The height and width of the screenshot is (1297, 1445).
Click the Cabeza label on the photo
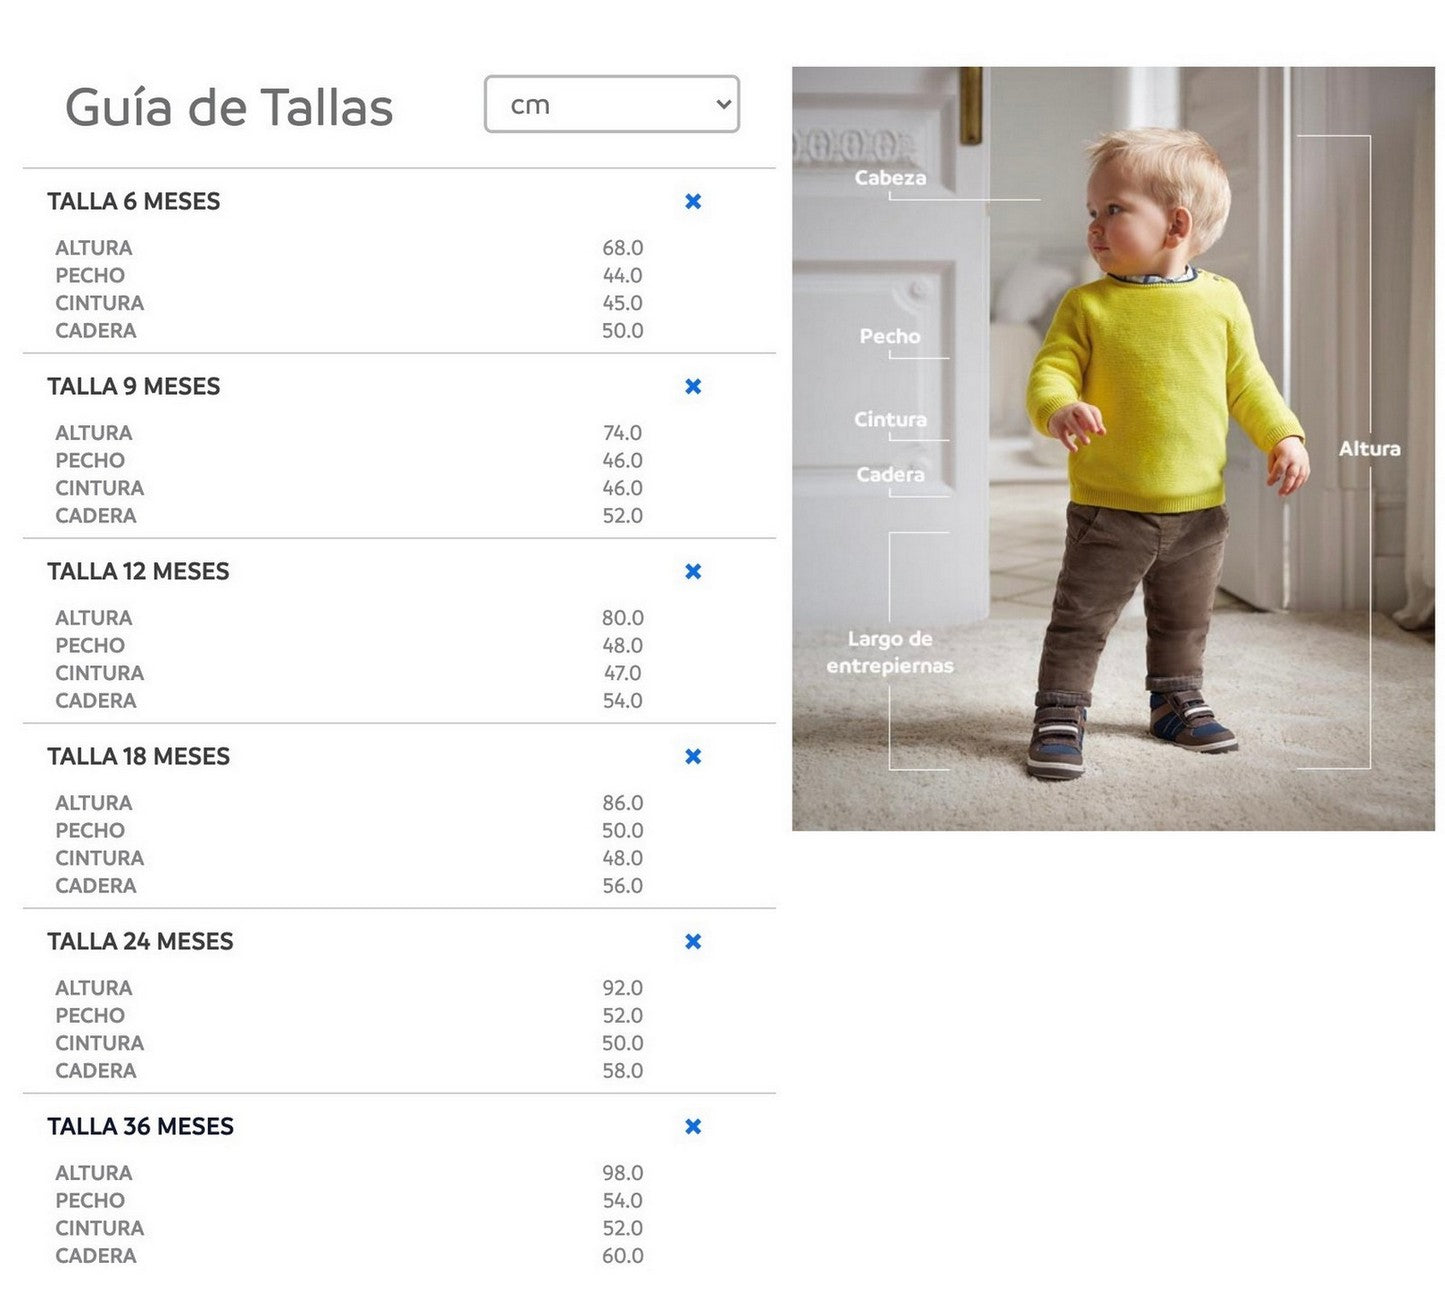pyautogui.click(x=890, y=178)
